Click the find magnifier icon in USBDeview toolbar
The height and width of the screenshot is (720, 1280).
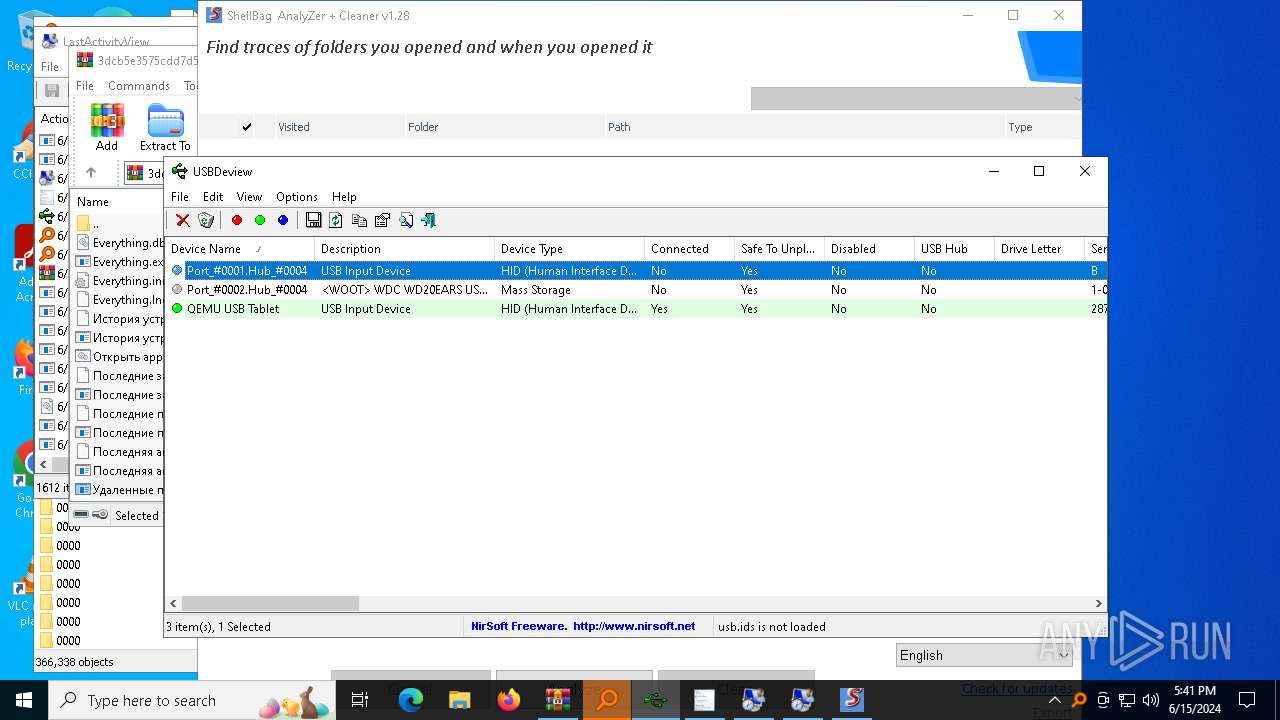pyautogui.click(x=406, y=220)
